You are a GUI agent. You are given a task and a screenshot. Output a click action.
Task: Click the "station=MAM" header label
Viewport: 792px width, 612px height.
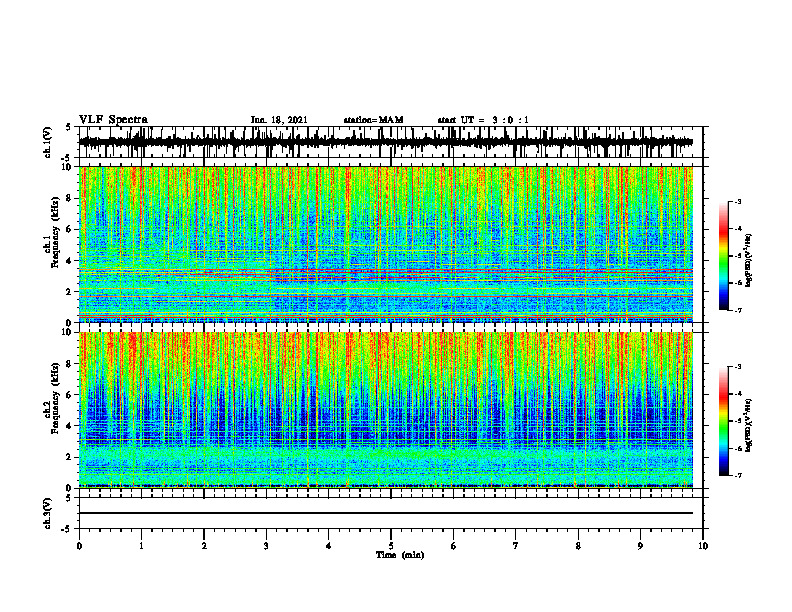(x=373, y=120)
